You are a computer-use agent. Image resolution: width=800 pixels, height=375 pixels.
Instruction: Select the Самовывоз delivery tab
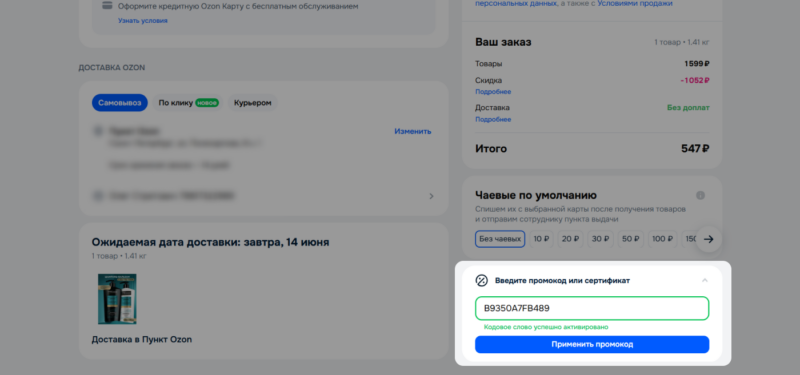coord(120,103)
